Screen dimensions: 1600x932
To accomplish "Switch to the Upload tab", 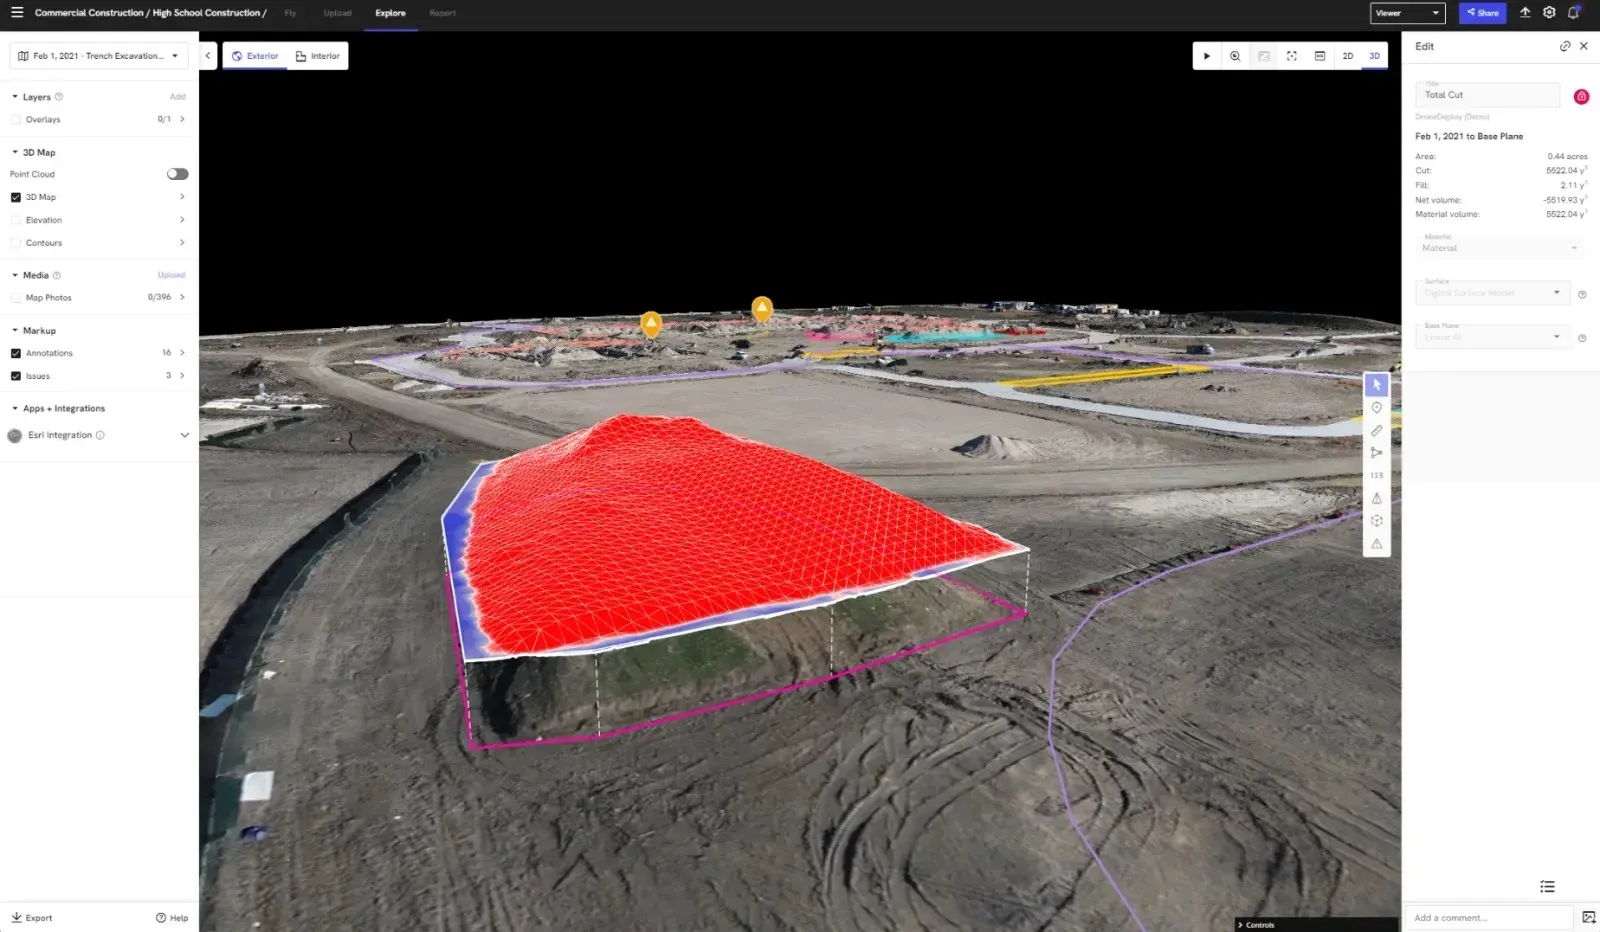I will click(337, 13).
